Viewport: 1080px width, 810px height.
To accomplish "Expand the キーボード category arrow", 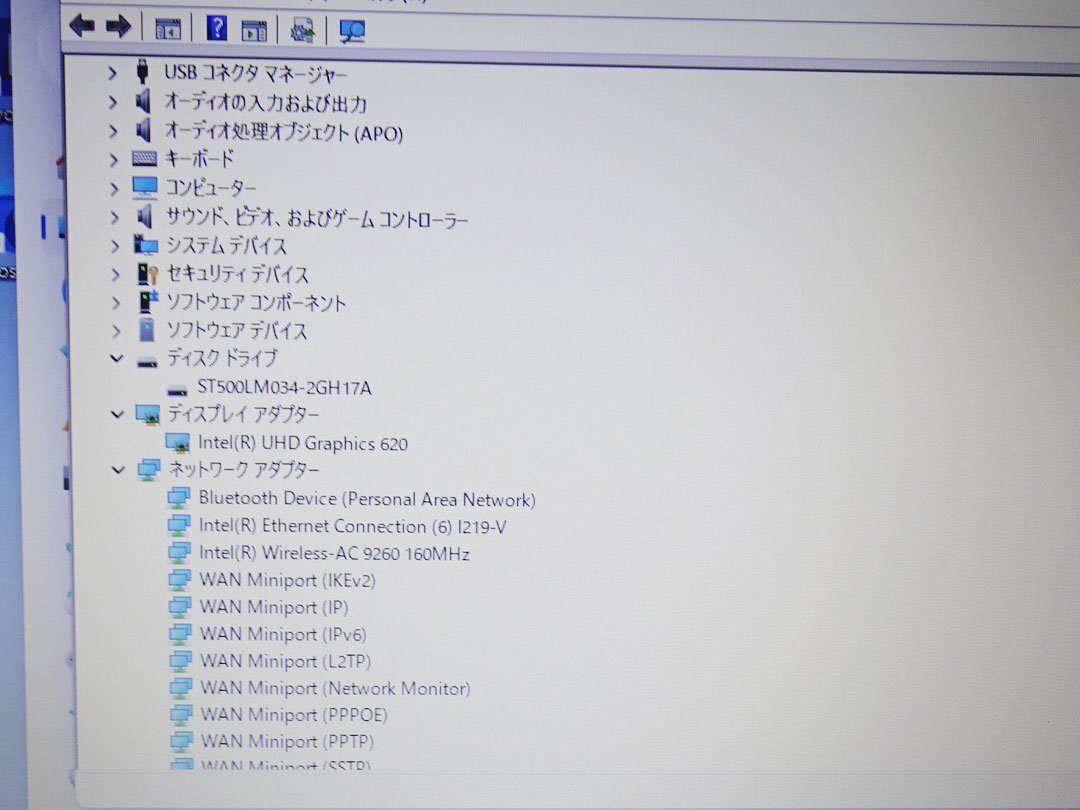I will (x=114, y=160).
